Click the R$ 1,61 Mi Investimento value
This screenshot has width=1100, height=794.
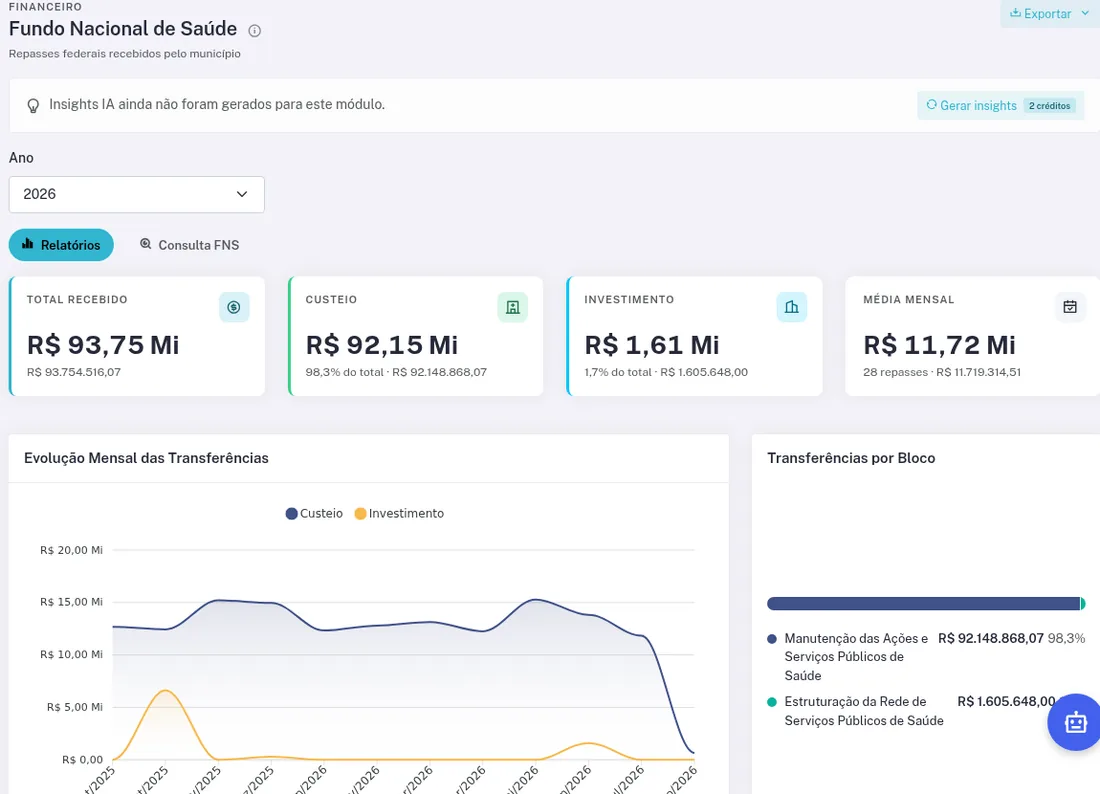tap(652, 345)
